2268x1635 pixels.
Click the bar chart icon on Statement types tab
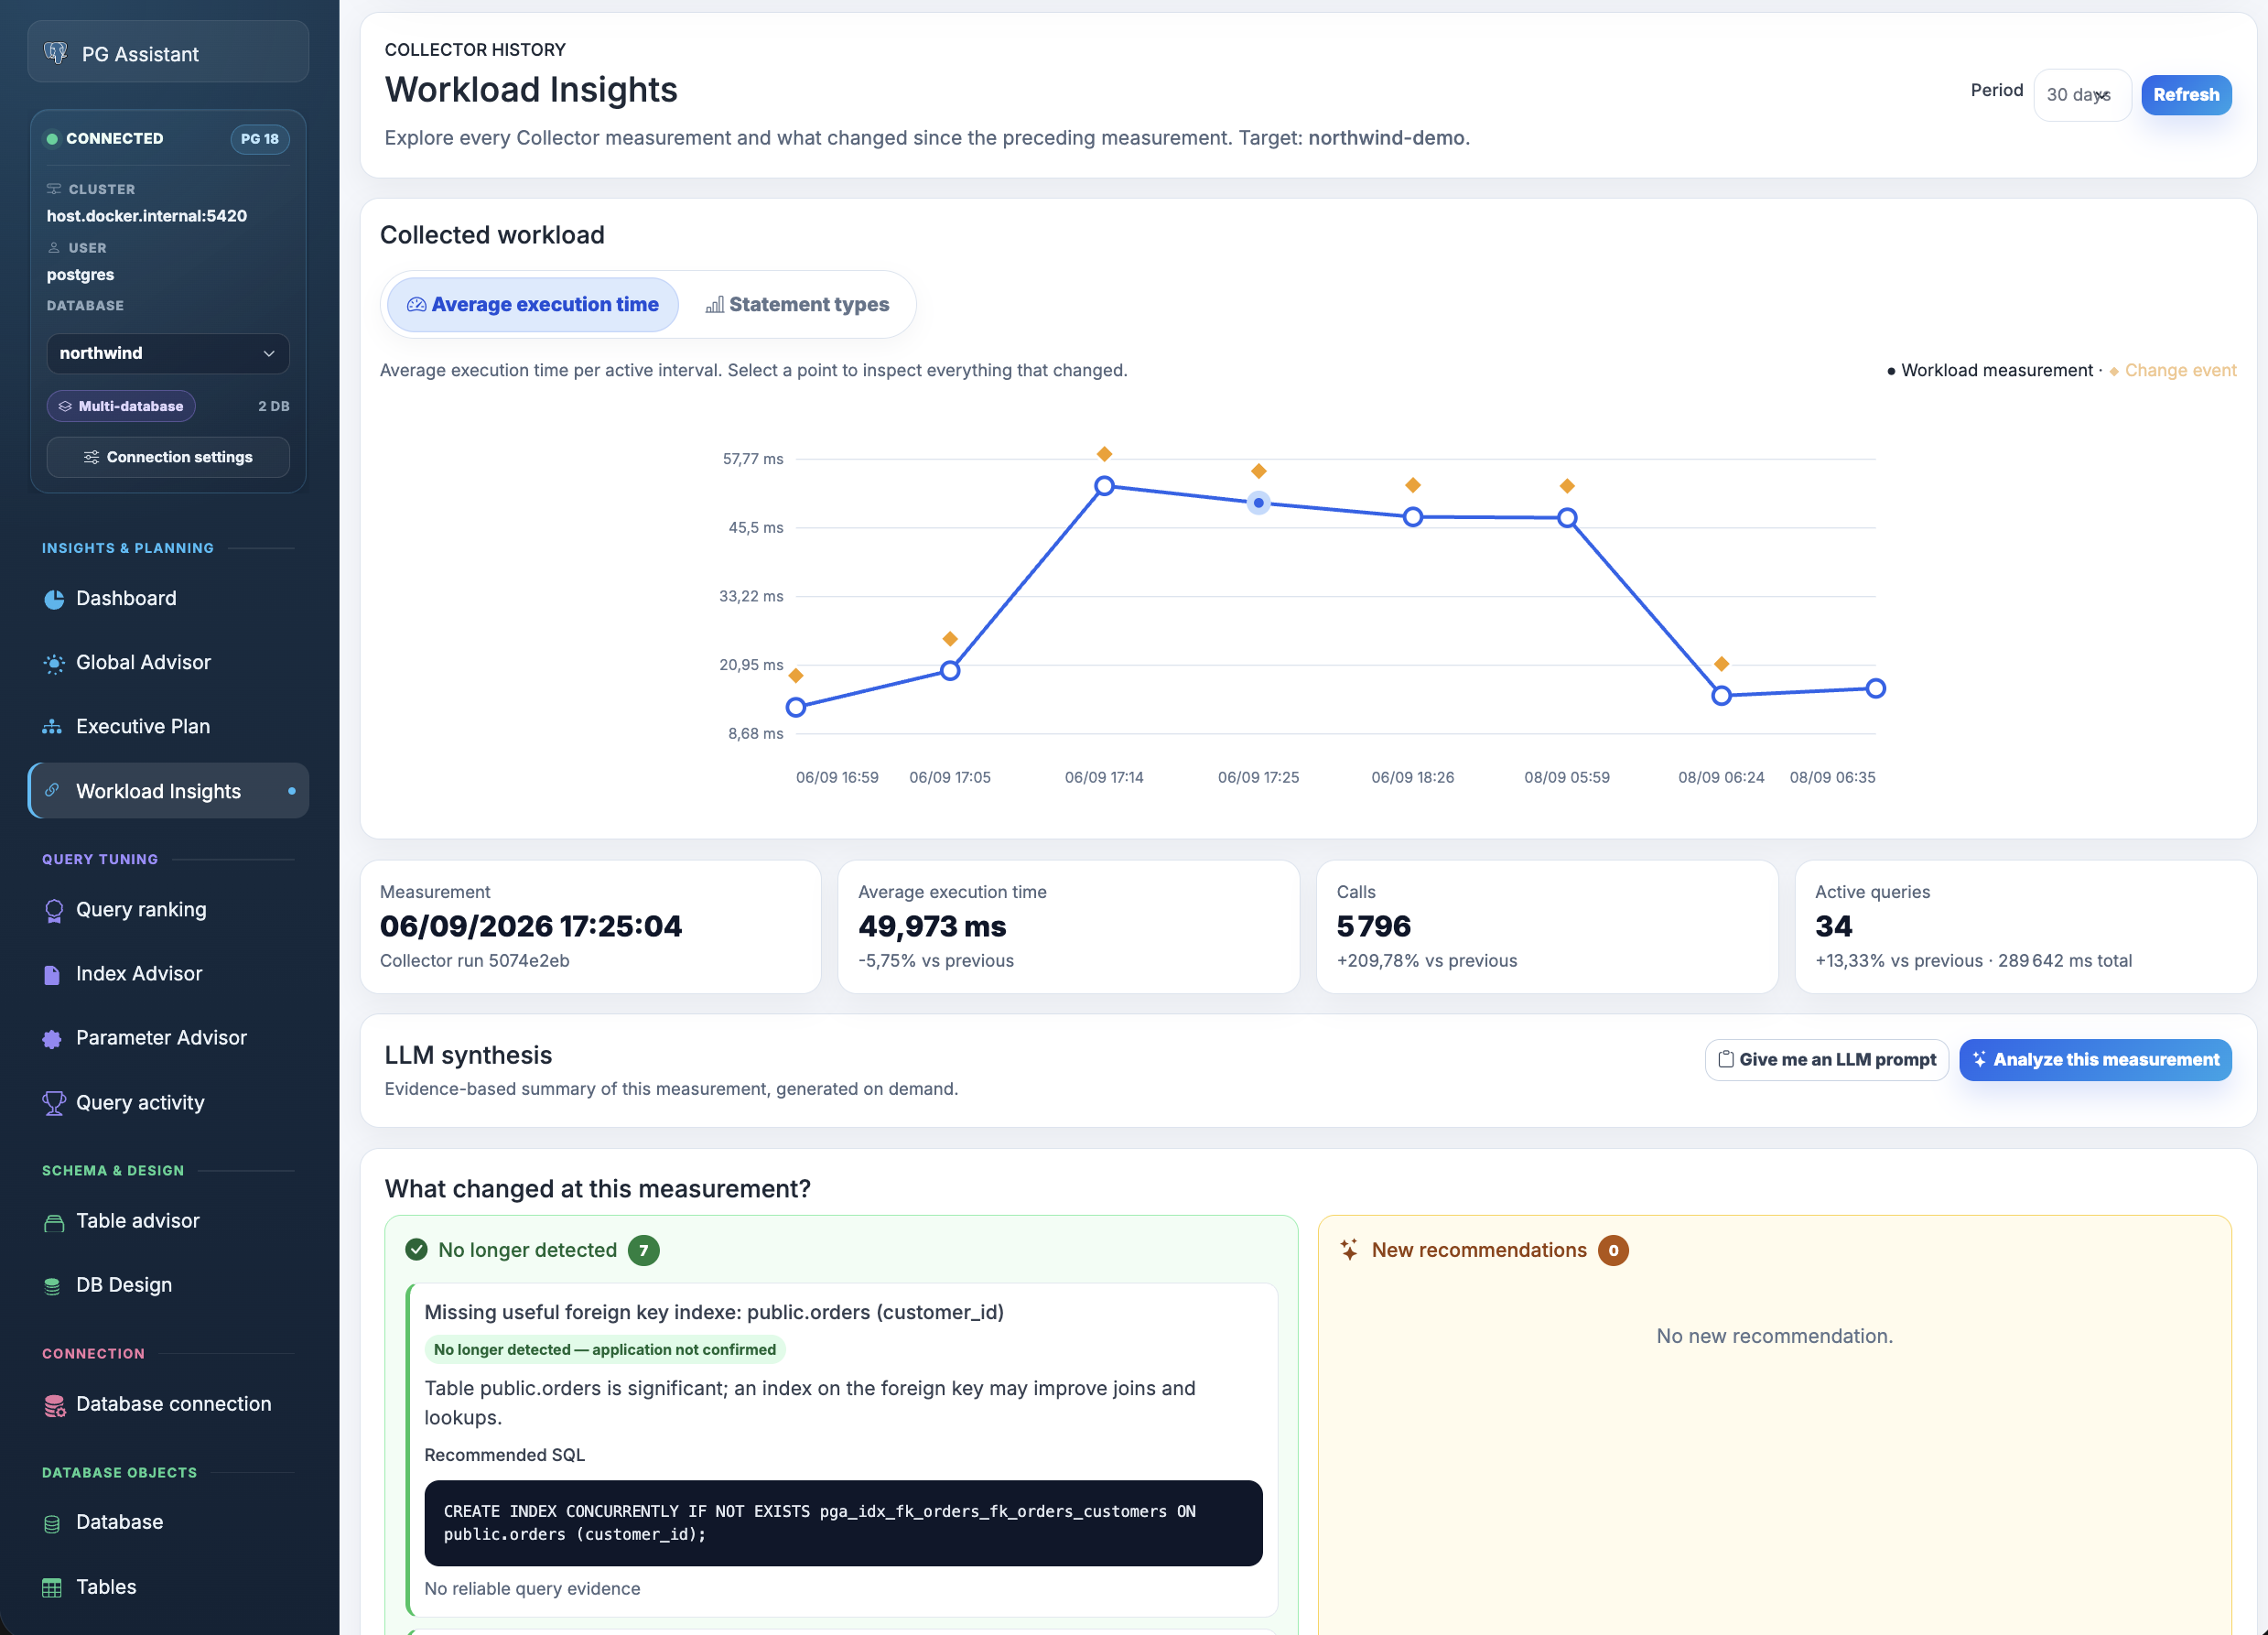[714, 304]
